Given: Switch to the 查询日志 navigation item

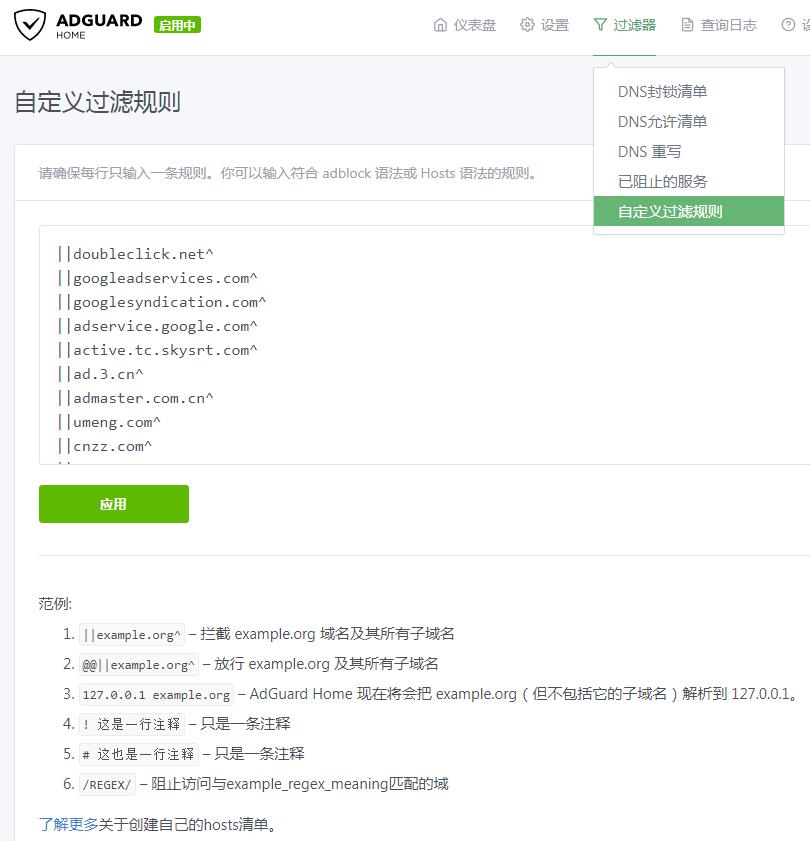Looking at the screenshot, I should (730, 25).
